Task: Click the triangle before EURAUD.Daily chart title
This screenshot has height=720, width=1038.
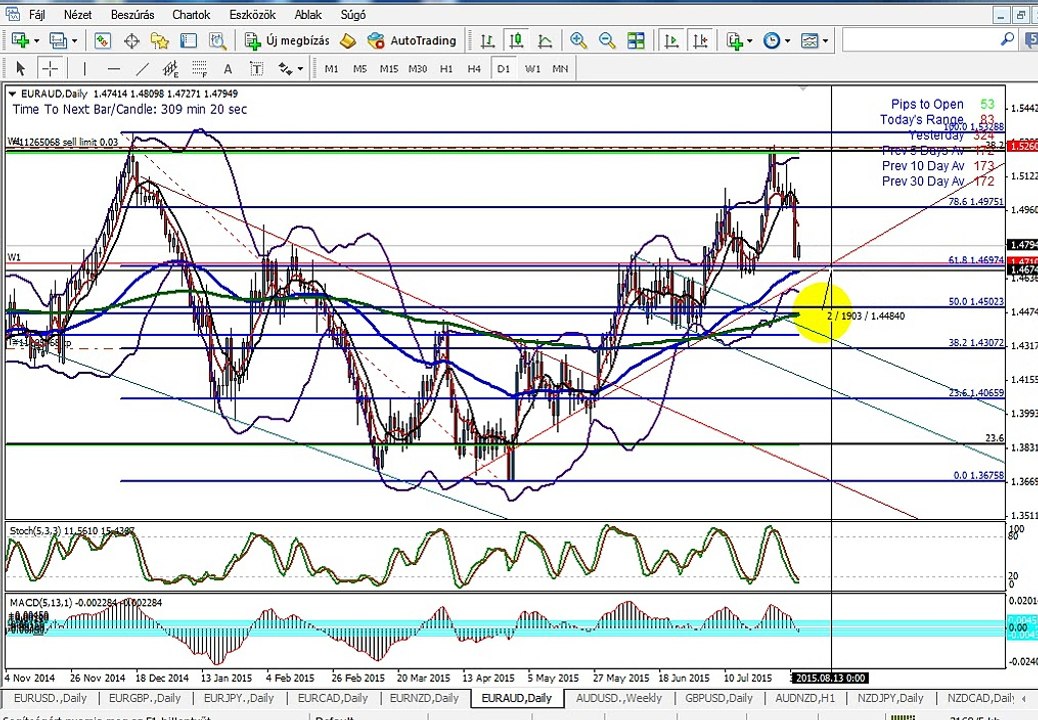Action: [12, 94]
